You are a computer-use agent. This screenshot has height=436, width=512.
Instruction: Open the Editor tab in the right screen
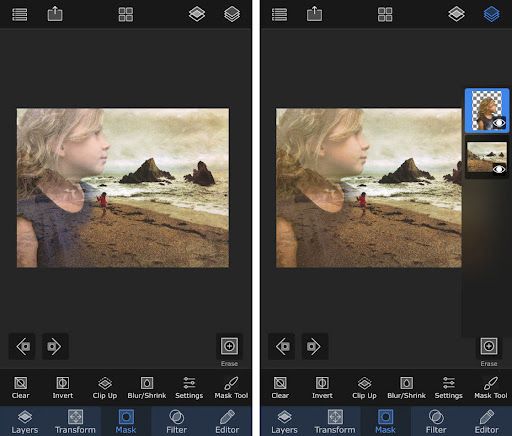486,421
